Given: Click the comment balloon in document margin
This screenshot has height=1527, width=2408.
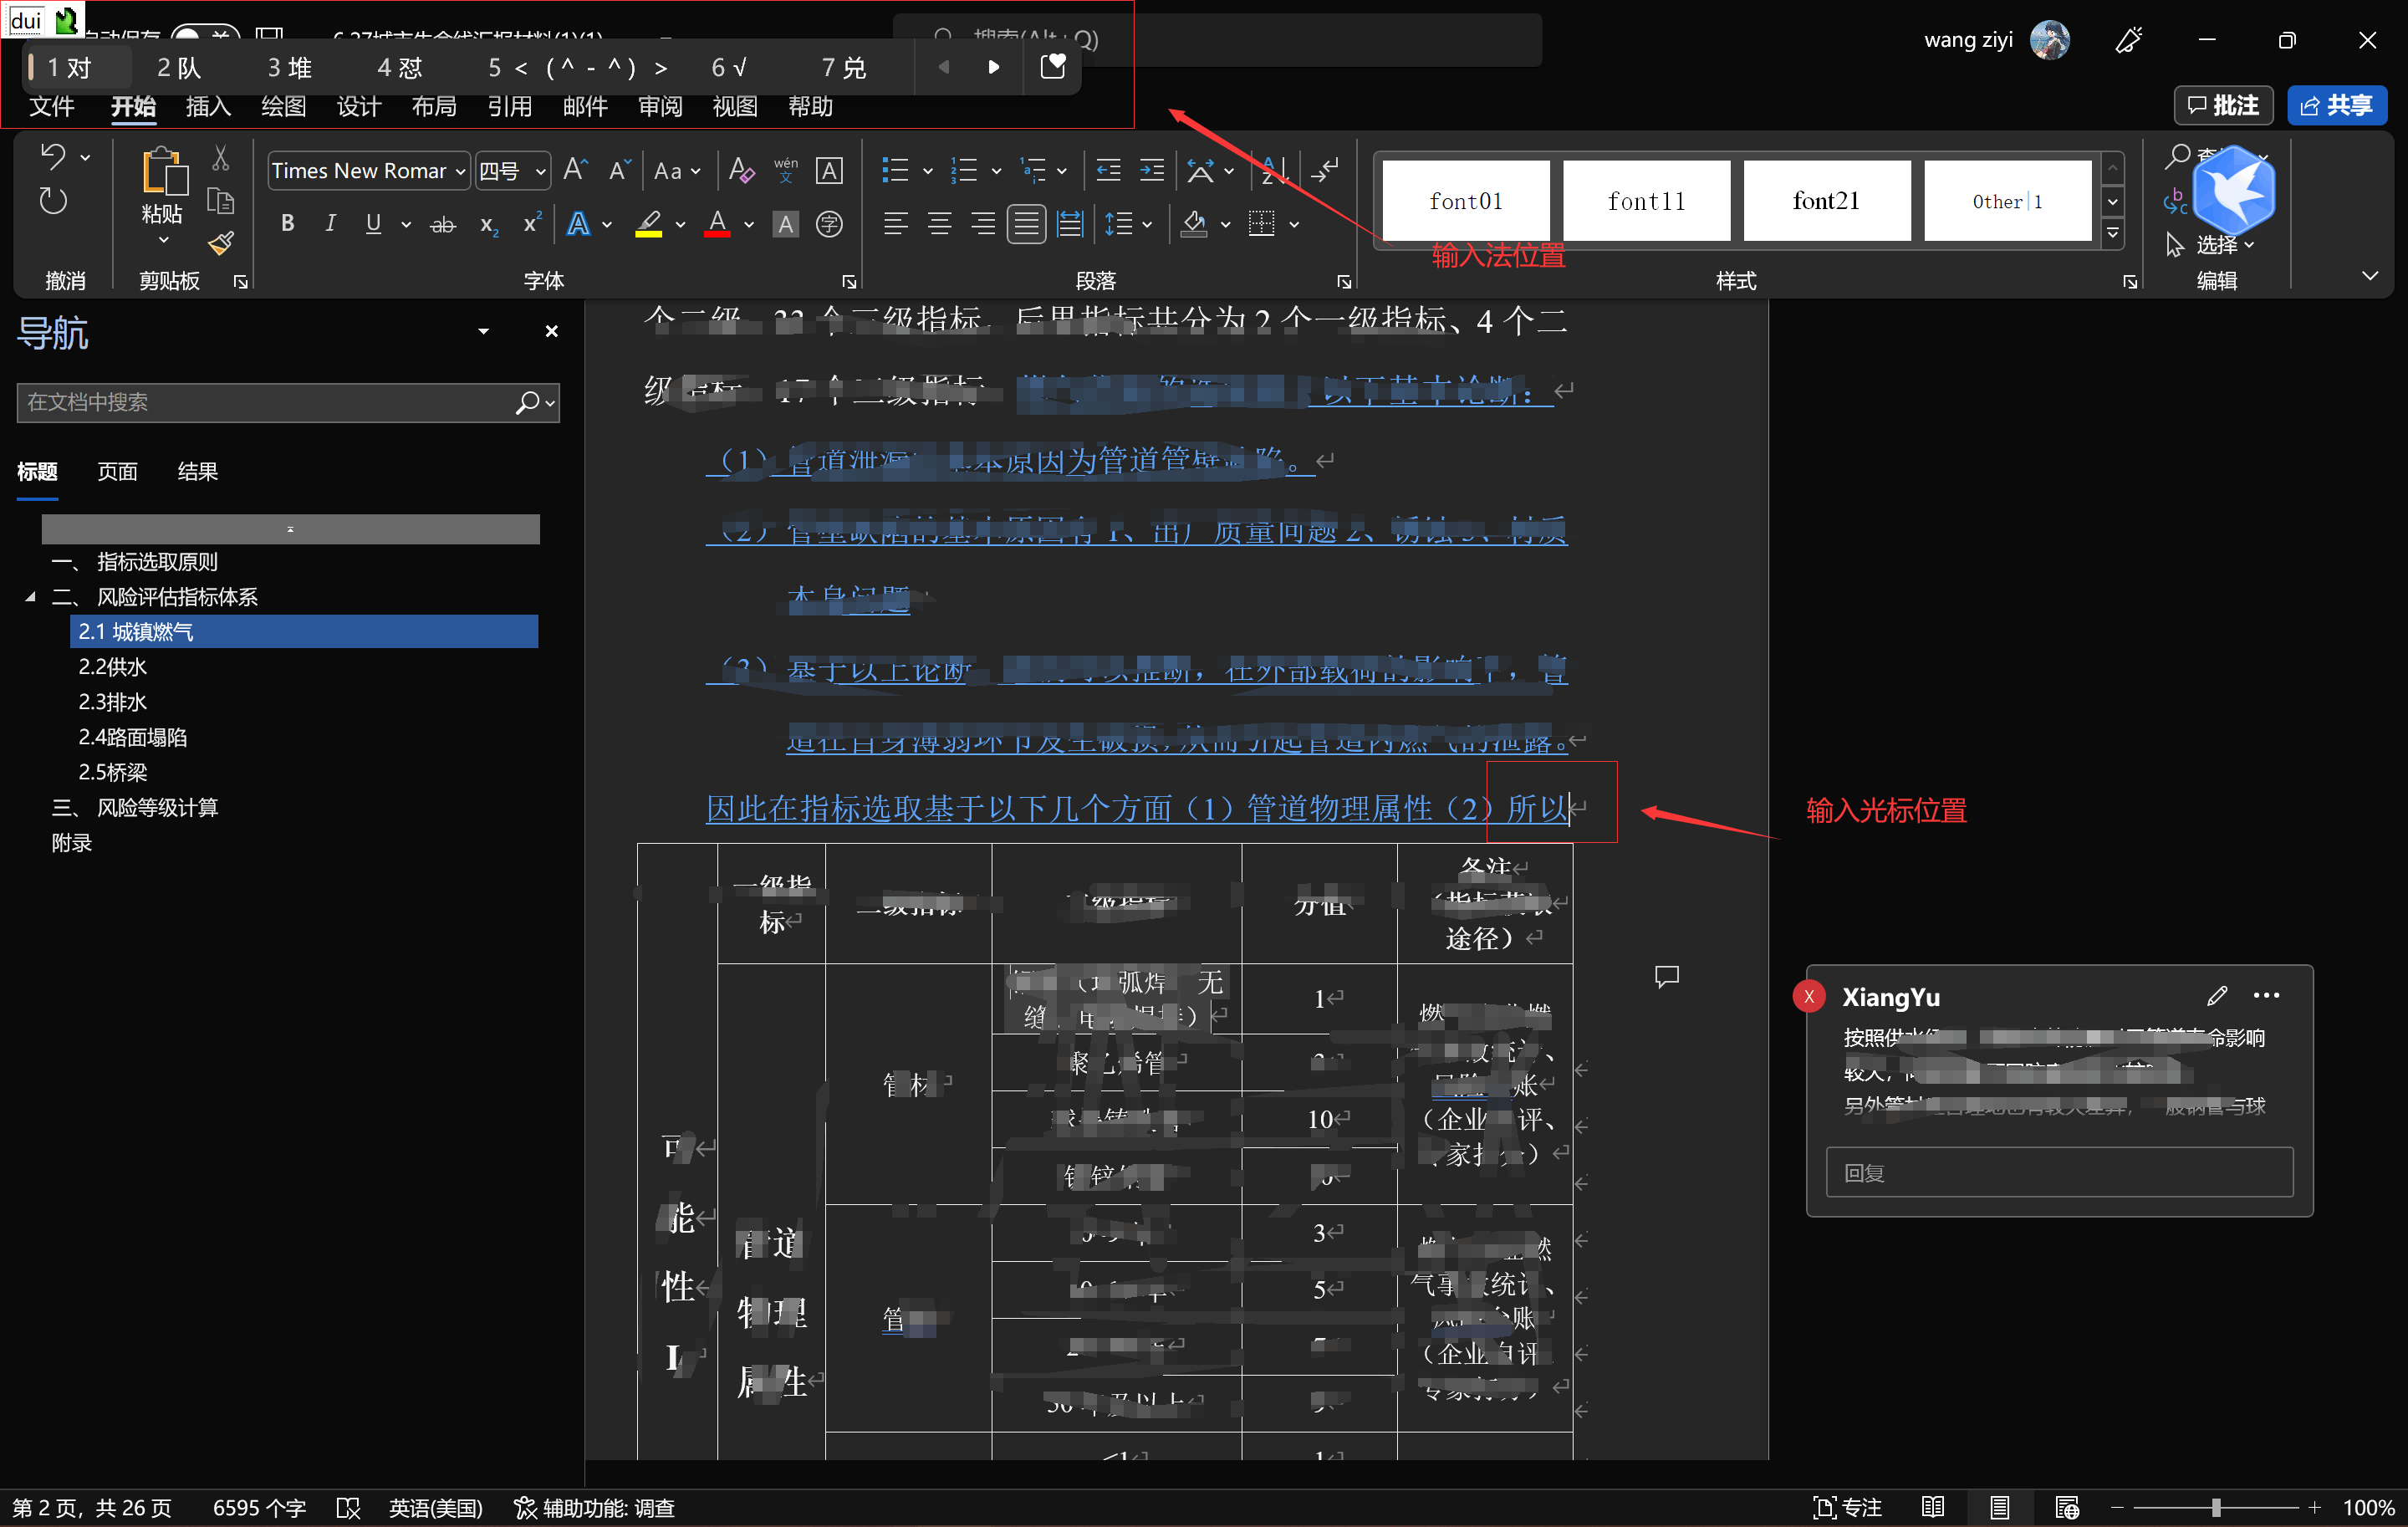Looking at the screenshot, I should [x=1666, y=977].
